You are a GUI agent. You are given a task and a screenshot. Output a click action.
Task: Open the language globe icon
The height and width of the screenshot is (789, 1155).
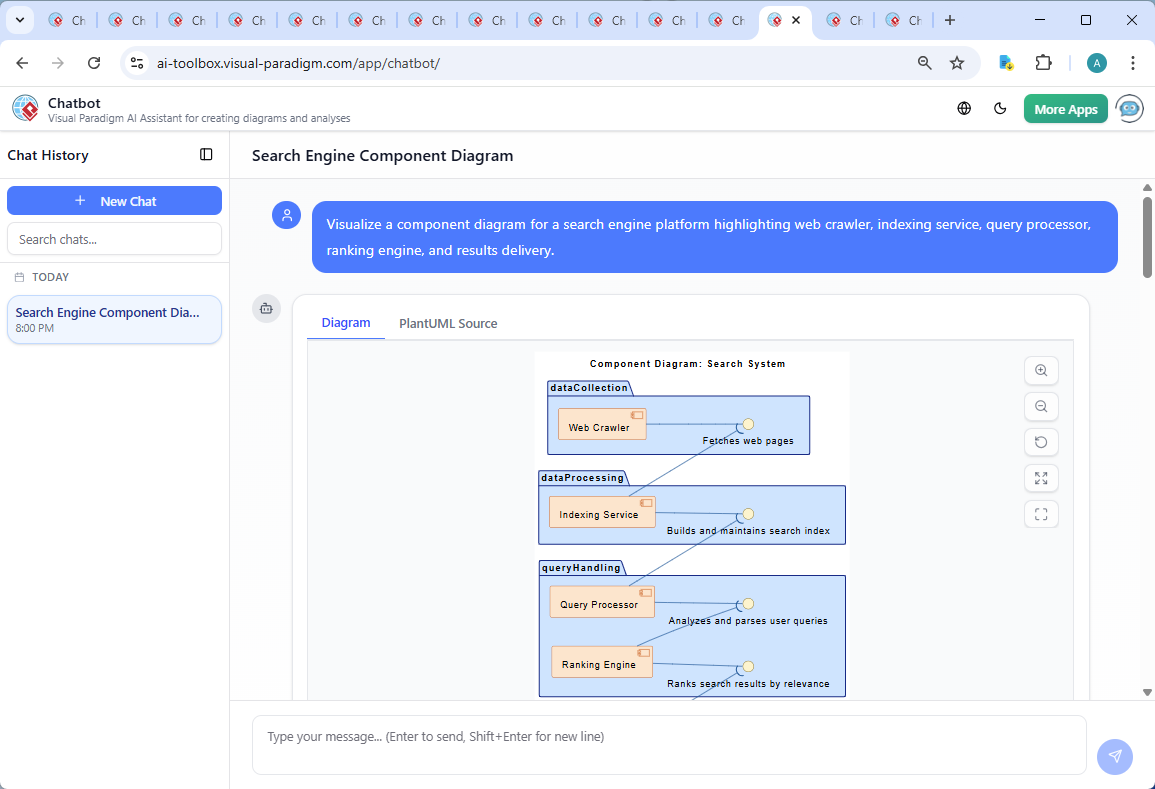(964, 108)
